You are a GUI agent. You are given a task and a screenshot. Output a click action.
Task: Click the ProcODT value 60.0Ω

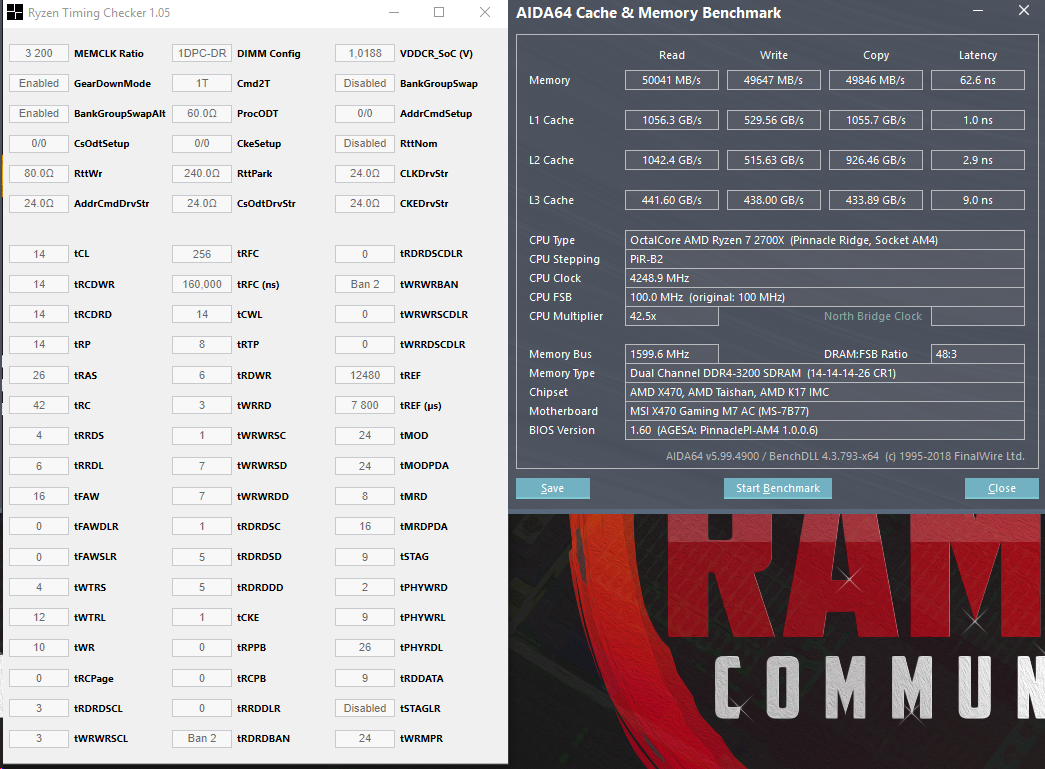click(x=202, y=113)
